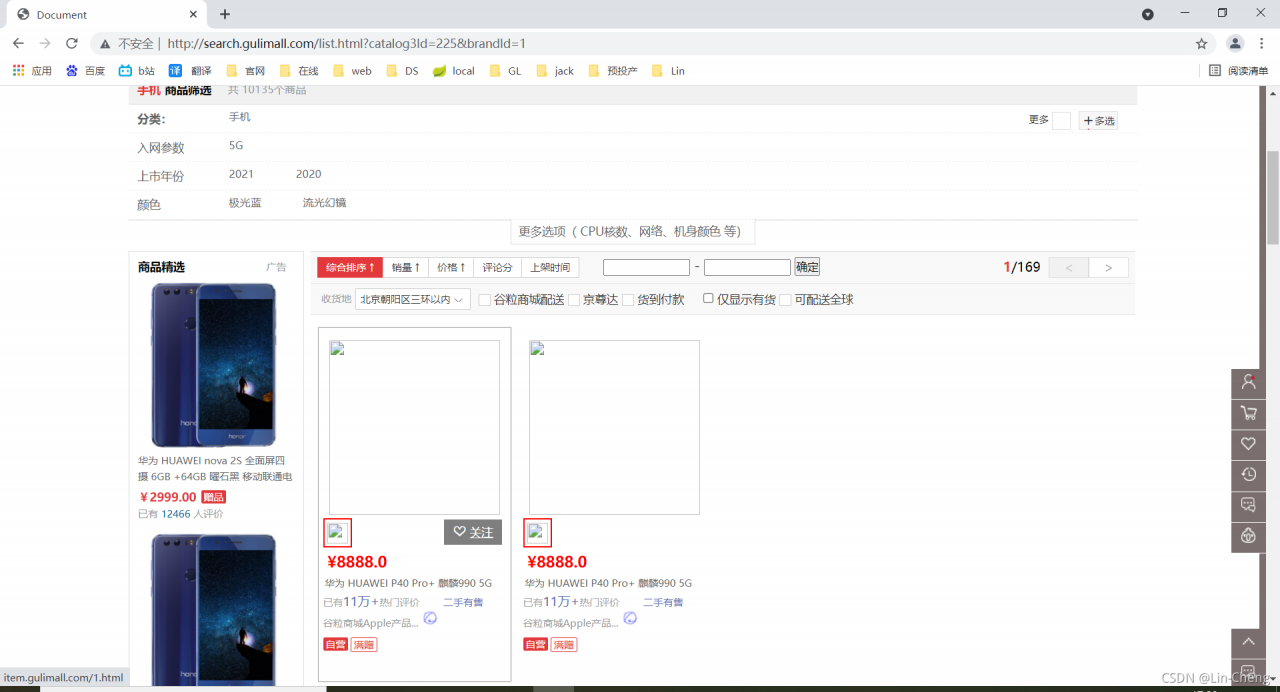Open the 百度 bookmark

coord(85,71)
